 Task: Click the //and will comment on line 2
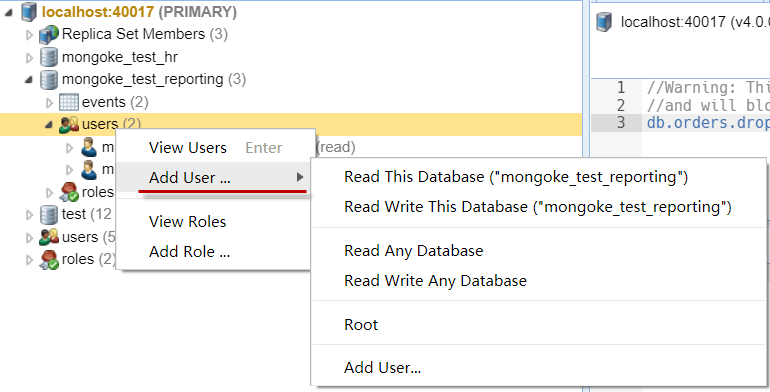[x=708, y=105]
